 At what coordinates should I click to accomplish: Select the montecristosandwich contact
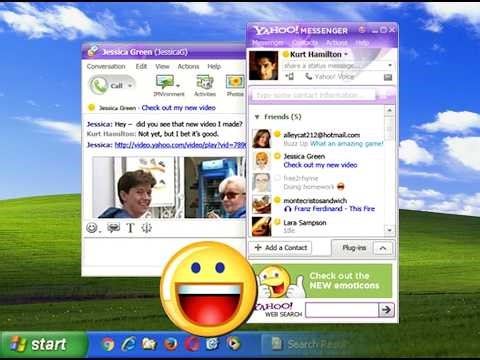[315, 201]
